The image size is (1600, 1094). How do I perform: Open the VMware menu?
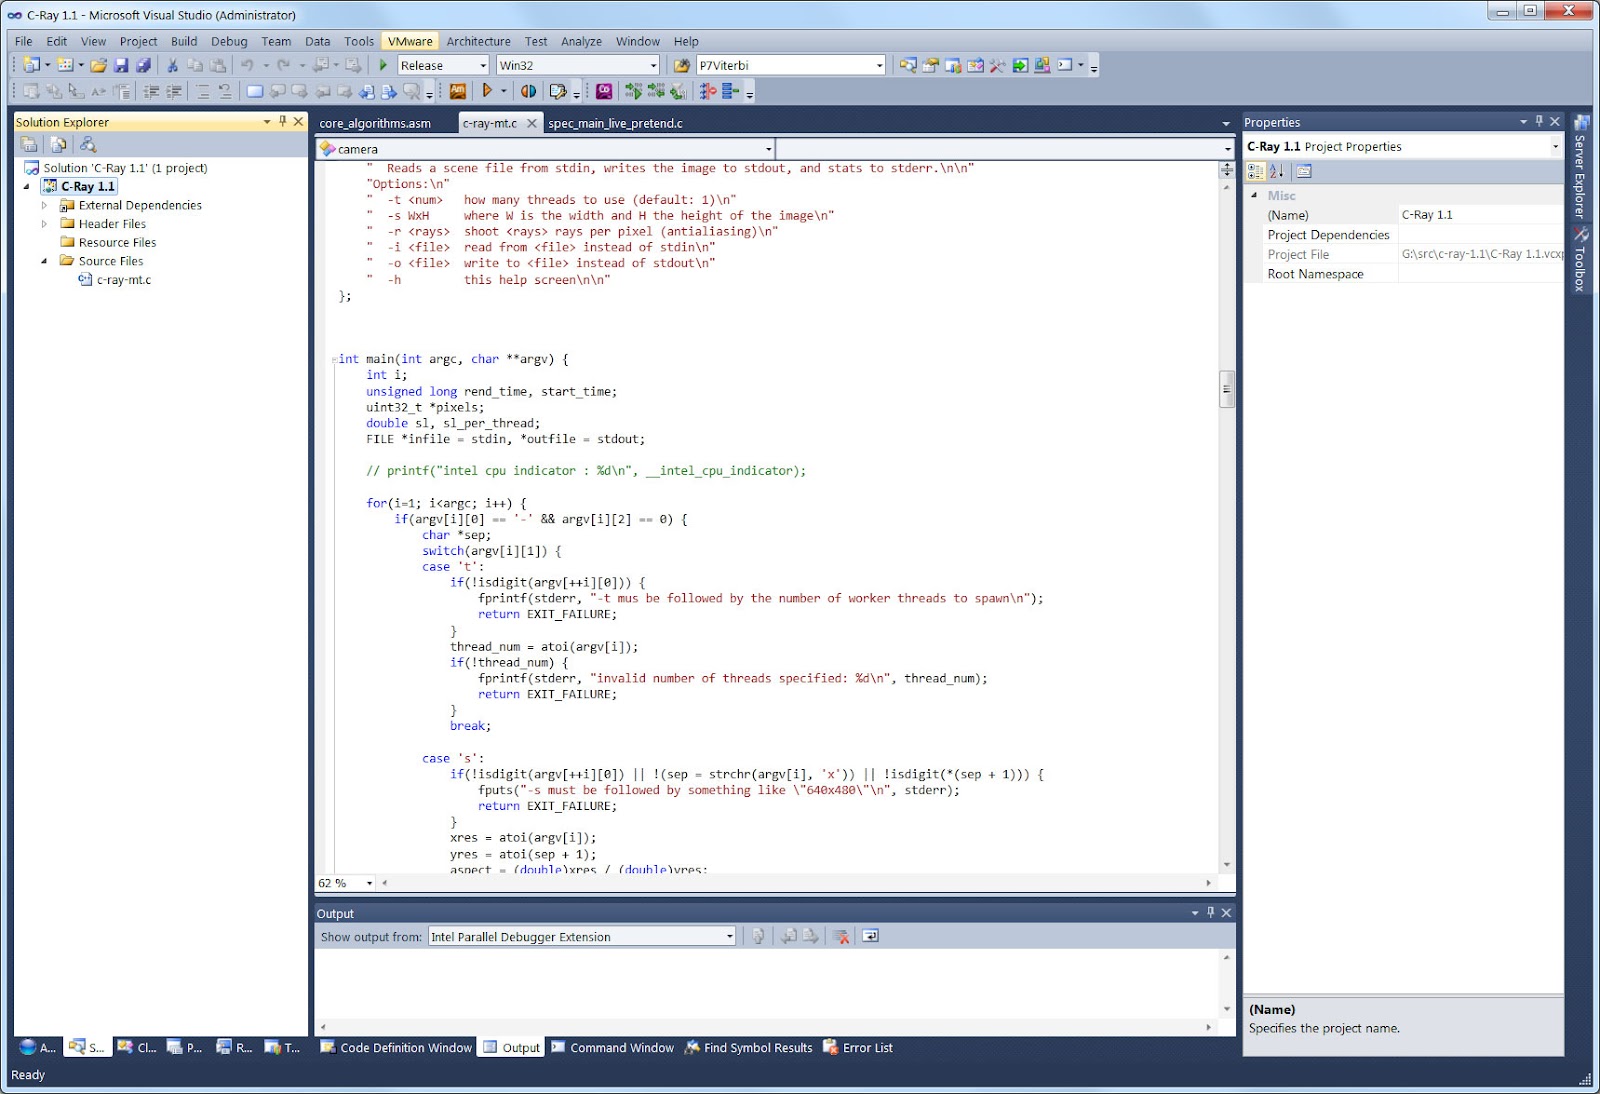(x=410, y=41)
